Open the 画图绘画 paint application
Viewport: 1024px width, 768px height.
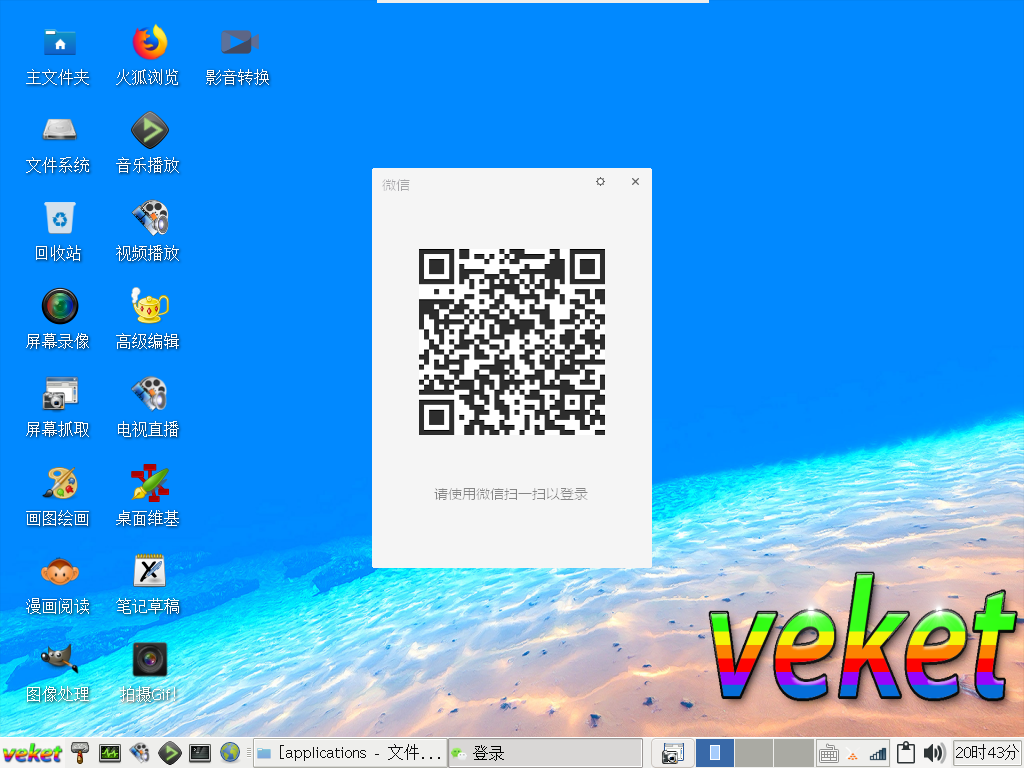[59, 484]
